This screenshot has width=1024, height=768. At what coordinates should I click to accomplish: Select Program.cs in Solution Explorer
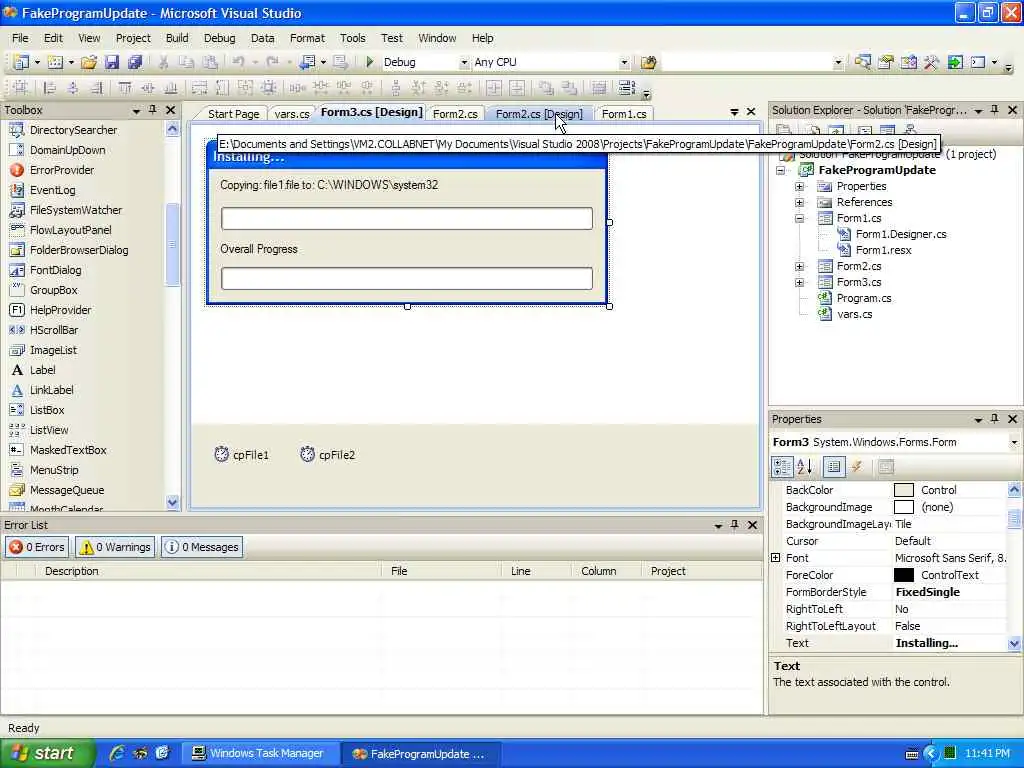click(x=863, y=298)
